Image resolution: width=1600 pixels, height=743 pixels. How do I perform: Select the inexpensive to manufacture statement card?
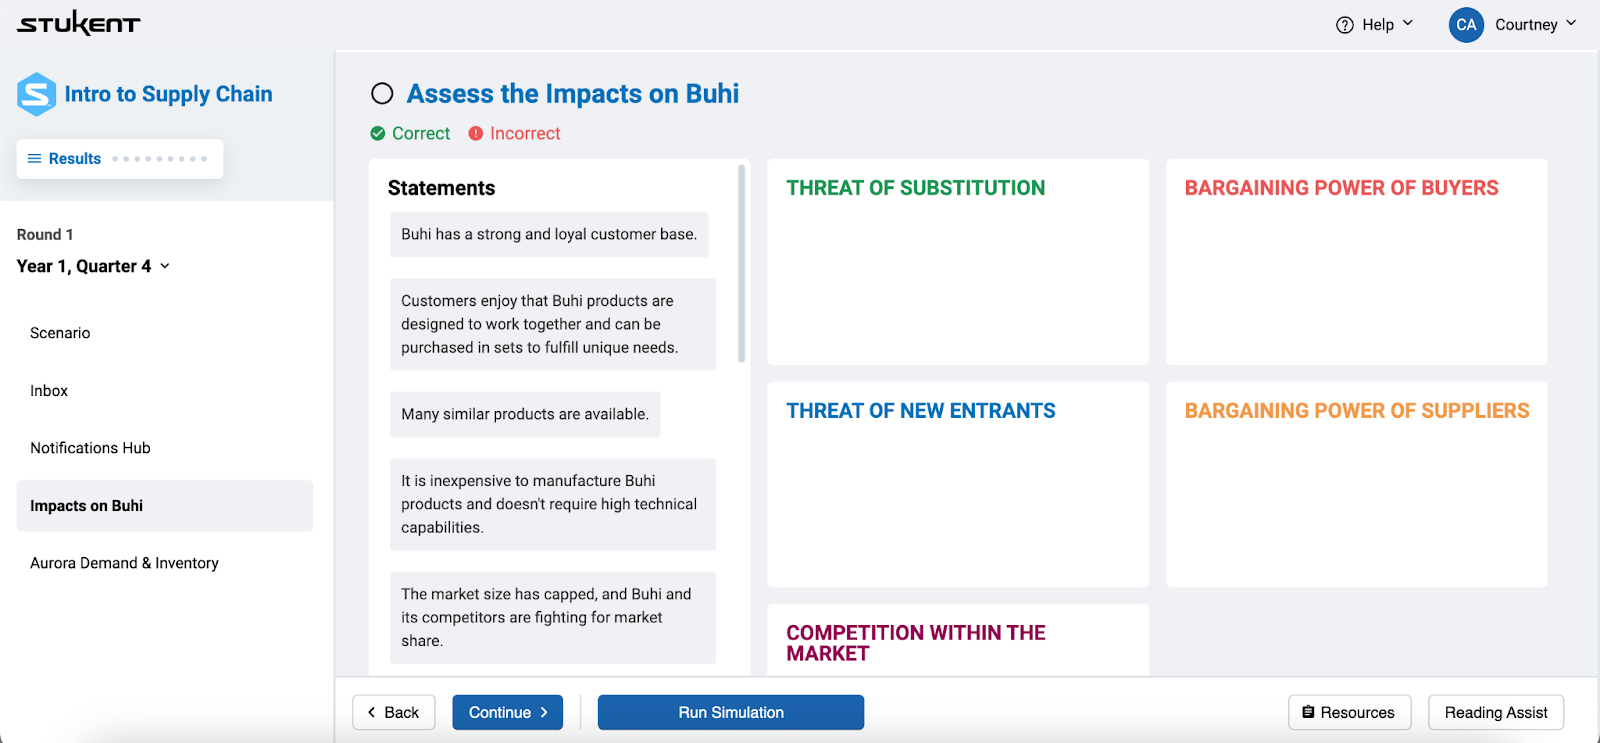click(553, 504)
